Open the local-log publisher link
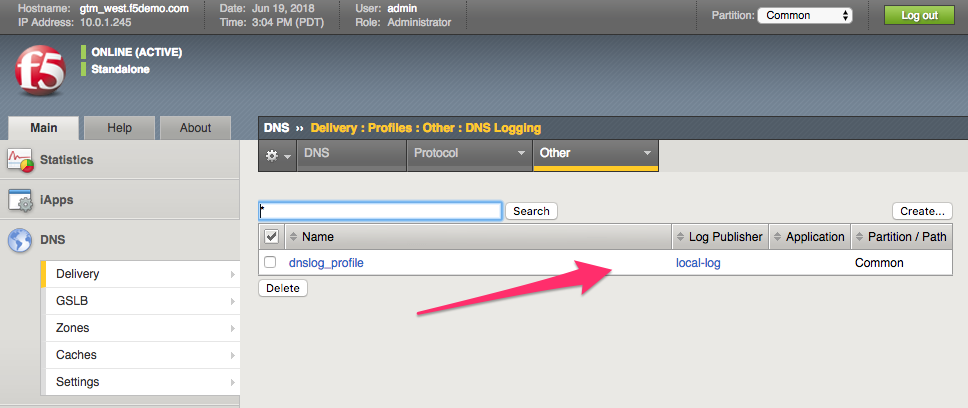The height and width of the screenshot is (408, 968). click(x=698, y=263)
